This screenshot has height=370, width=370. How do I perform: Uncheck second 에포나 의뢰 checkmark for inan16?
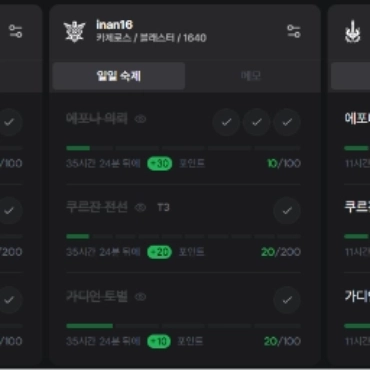point(257,122)
